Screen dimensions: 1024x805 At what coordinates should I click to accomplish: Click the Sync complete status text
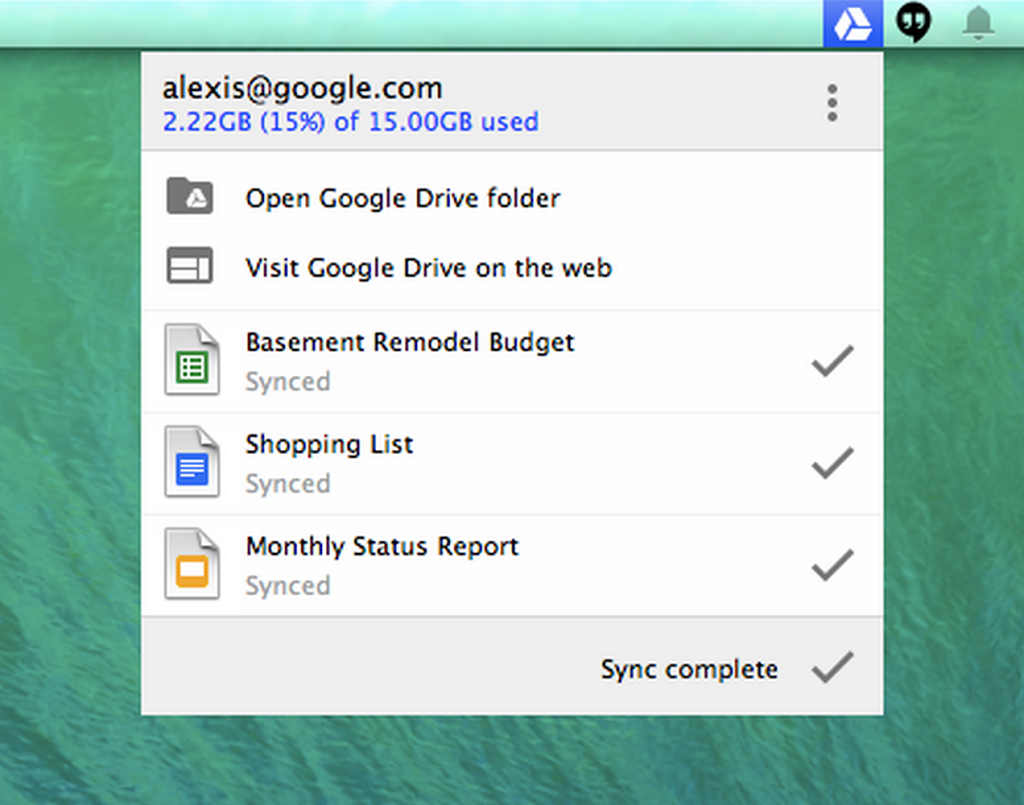(689, 669)
